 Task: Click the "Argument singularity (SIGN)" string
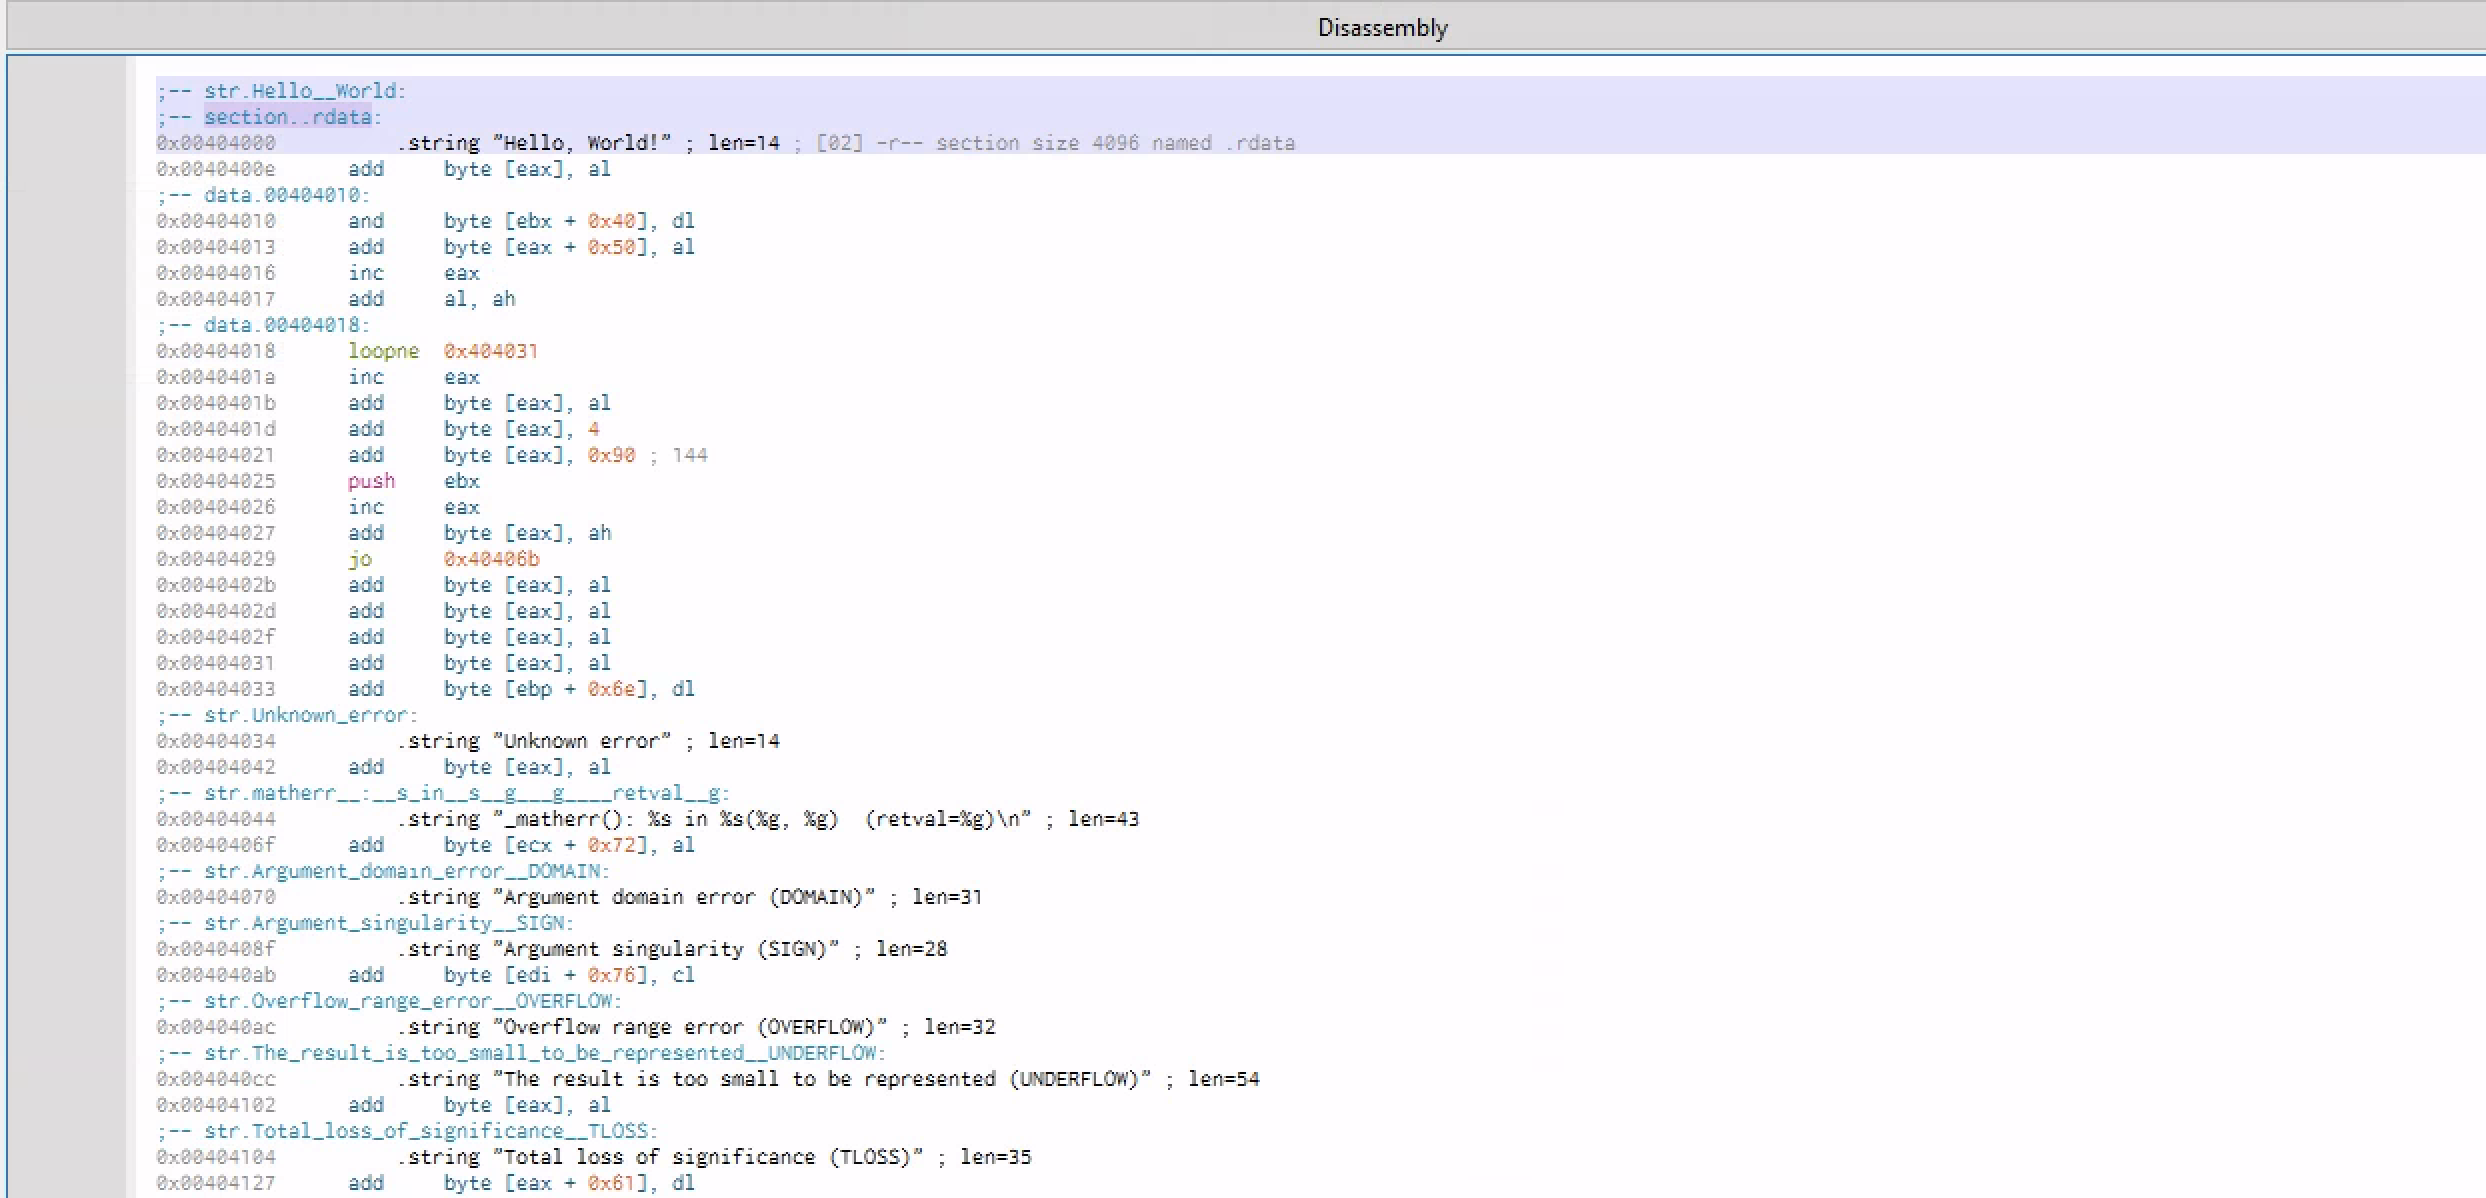click(666, 949)
